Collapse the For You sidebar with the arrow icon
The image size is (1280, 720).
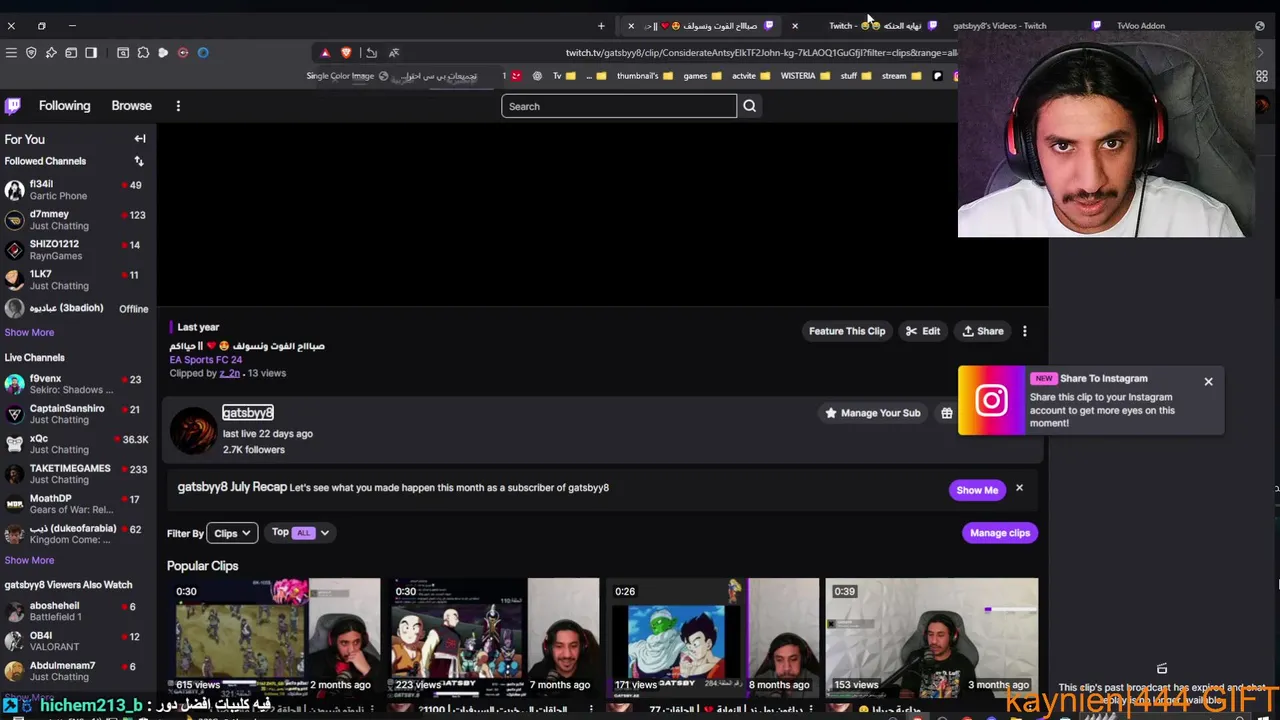140,139
